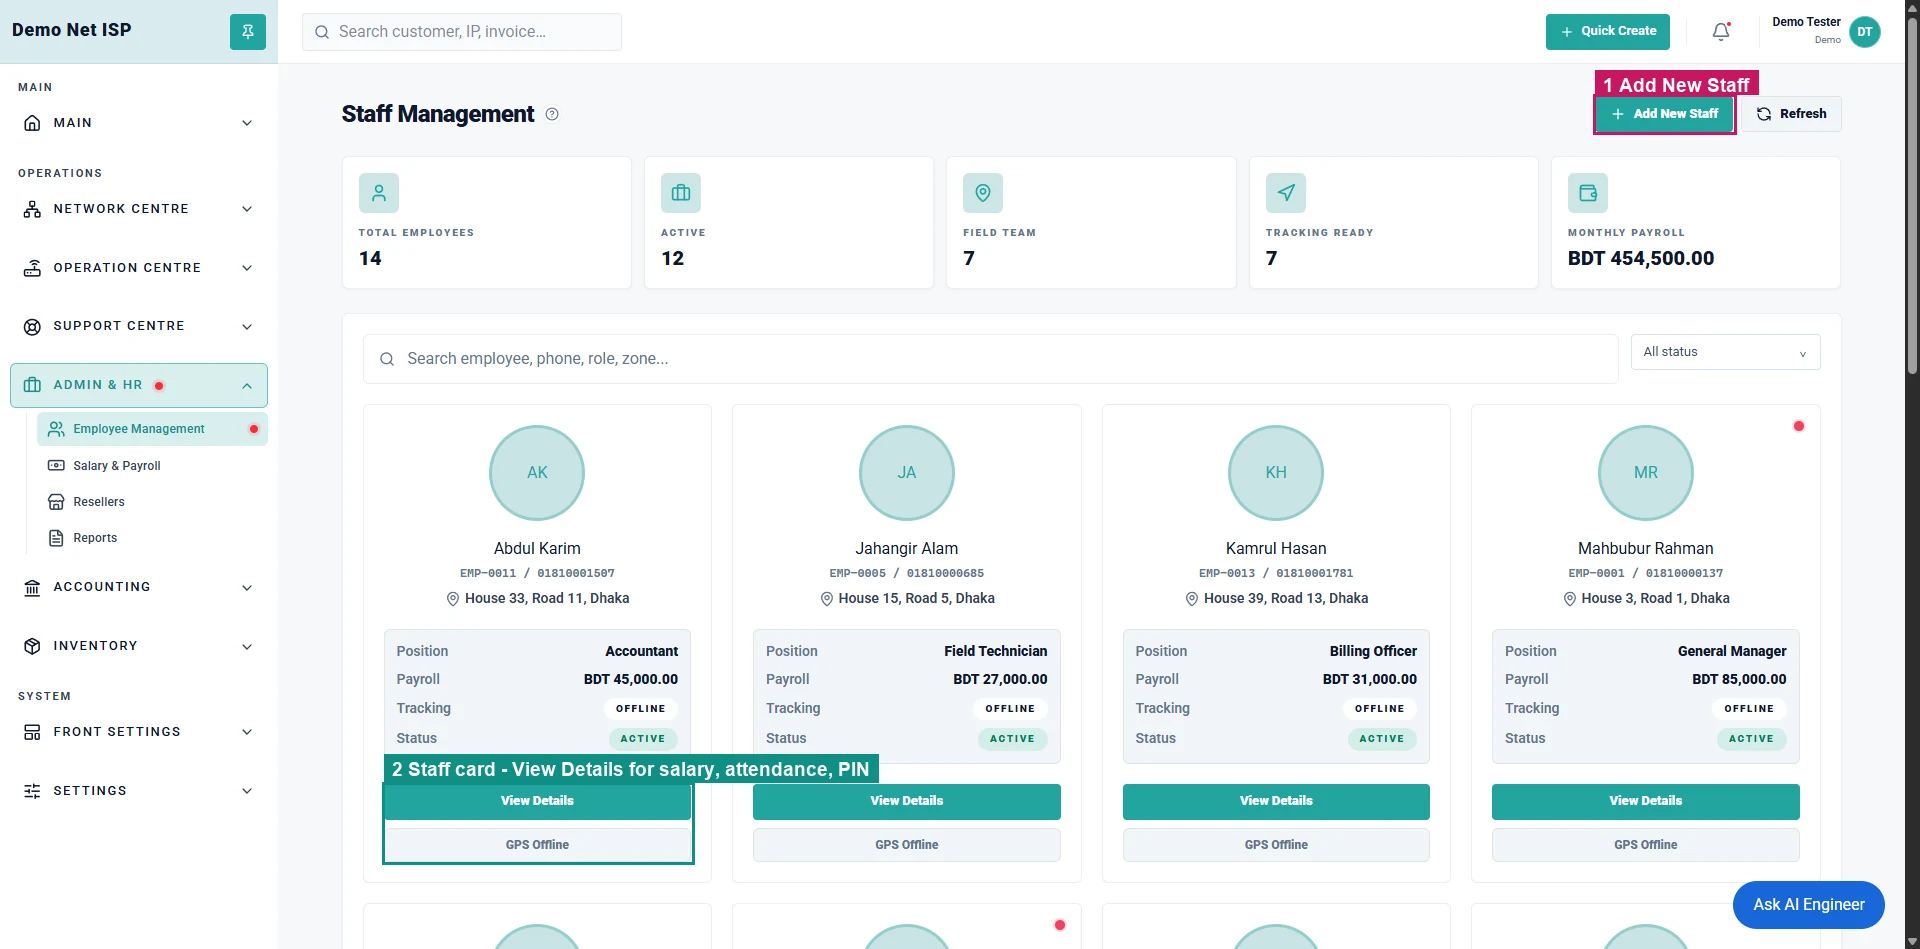
Task: Click GPS Offline on Mahbubur Rahman's card
Action: pyautogui.click(x=1646, y=845)
